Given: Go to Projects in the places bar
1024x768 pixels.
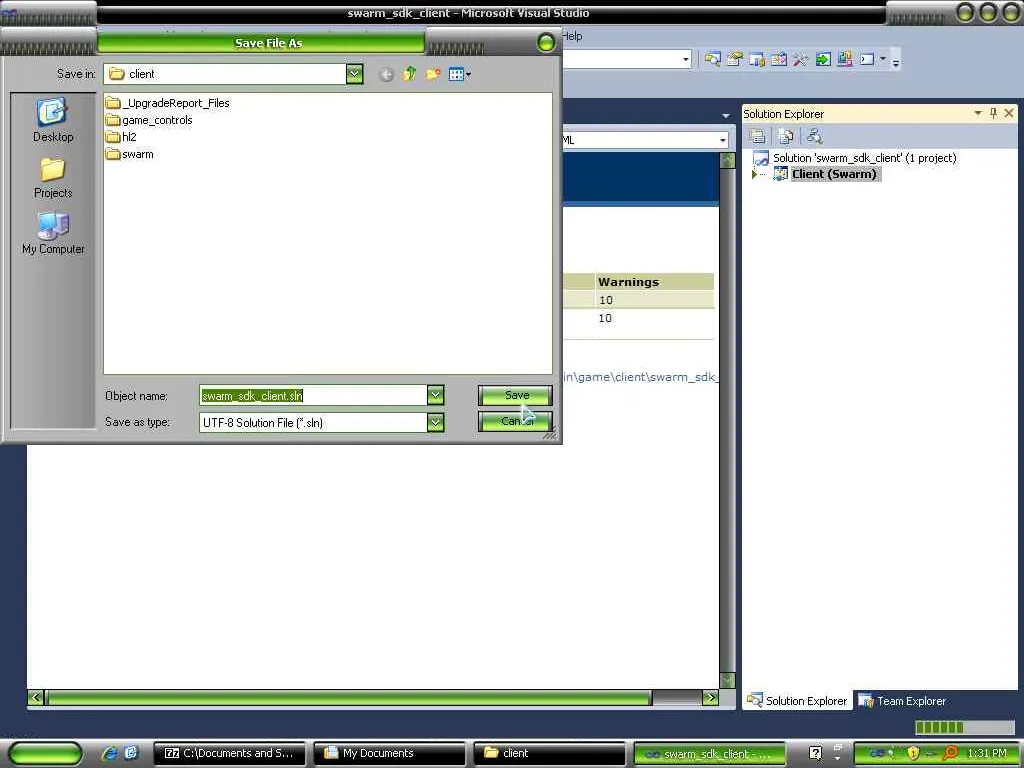Looking at the screenshot, I should pyautogui.click(x=53, y=178).
